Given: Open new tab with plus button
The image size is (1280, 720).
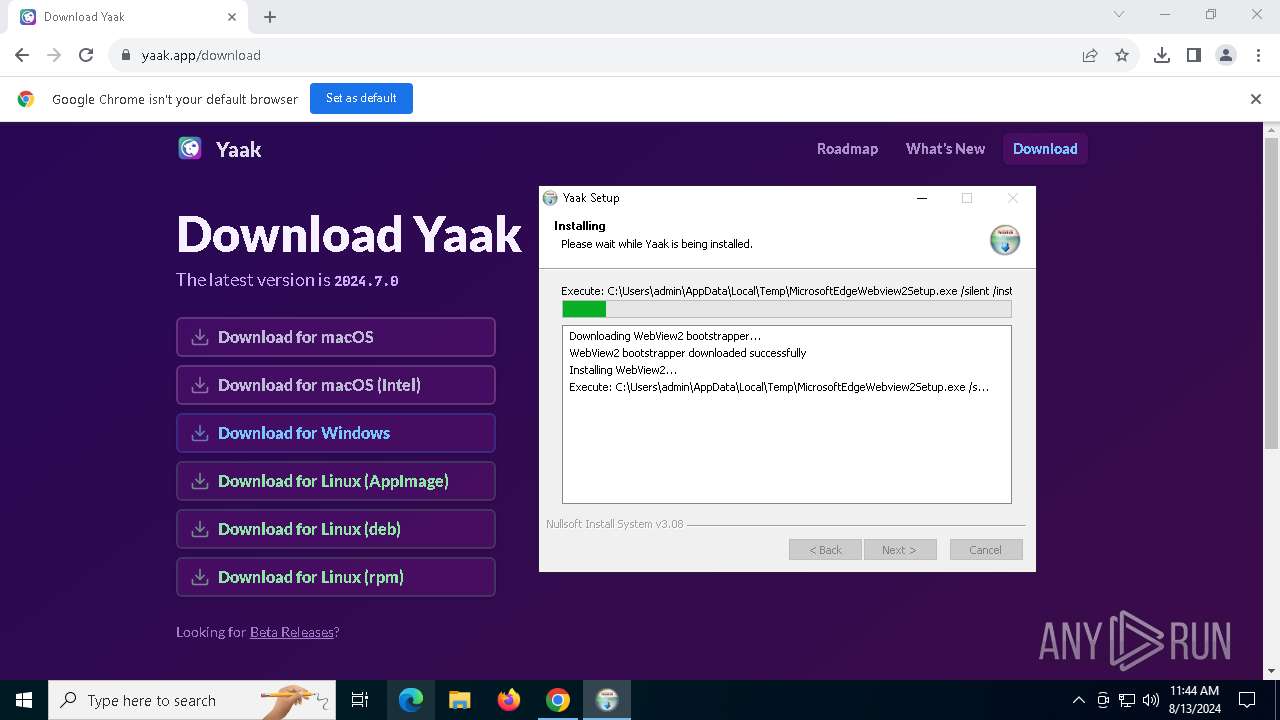Looking at the screenshot, I should click(x=270, y=17).
